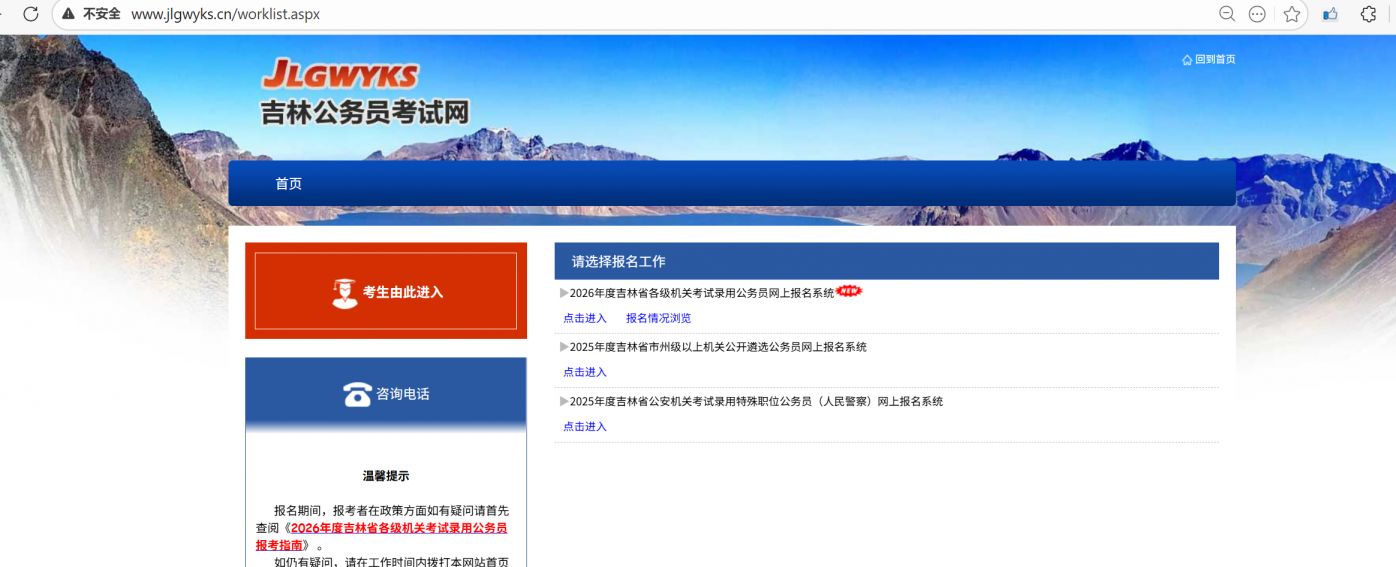Click 点击进入 under 2026年度 公务员 system
Viewport: 1396px width, 567px height.
tap(585, 318)
